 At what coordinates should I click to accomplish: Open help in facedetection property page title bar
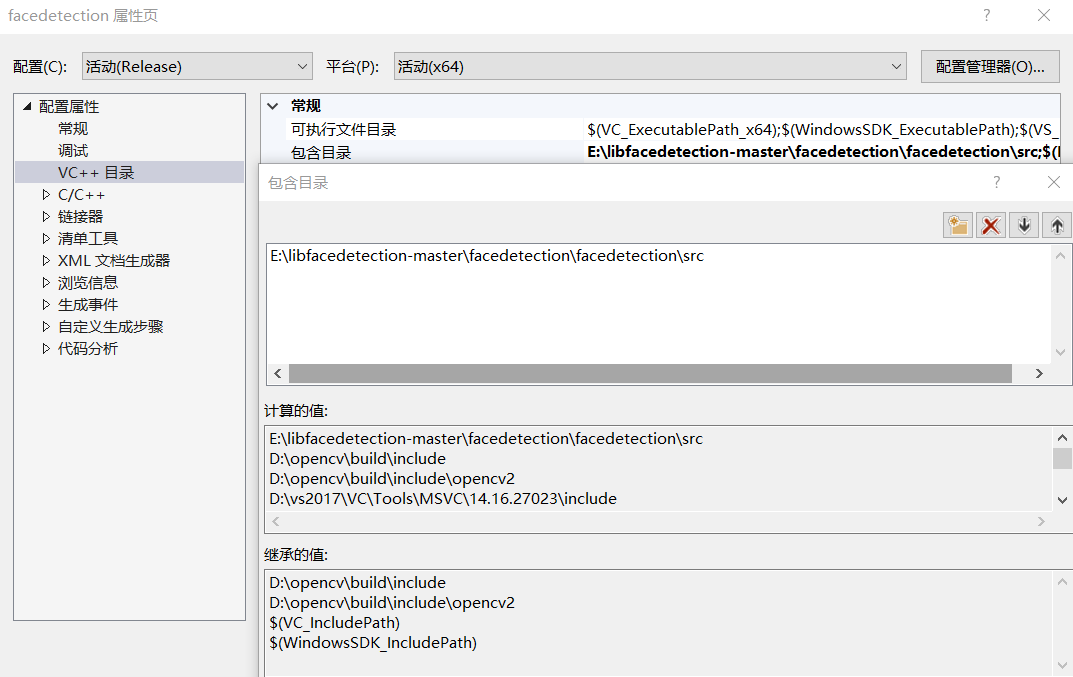point(986,15)
